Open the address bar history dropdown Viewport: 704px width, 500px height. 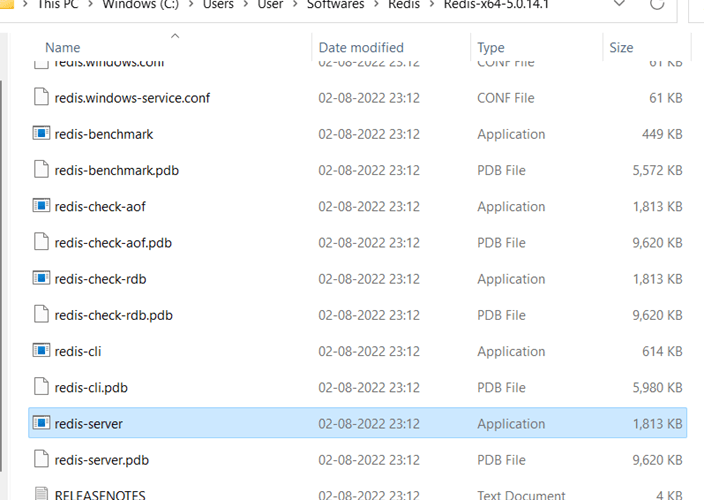(620, 4)
